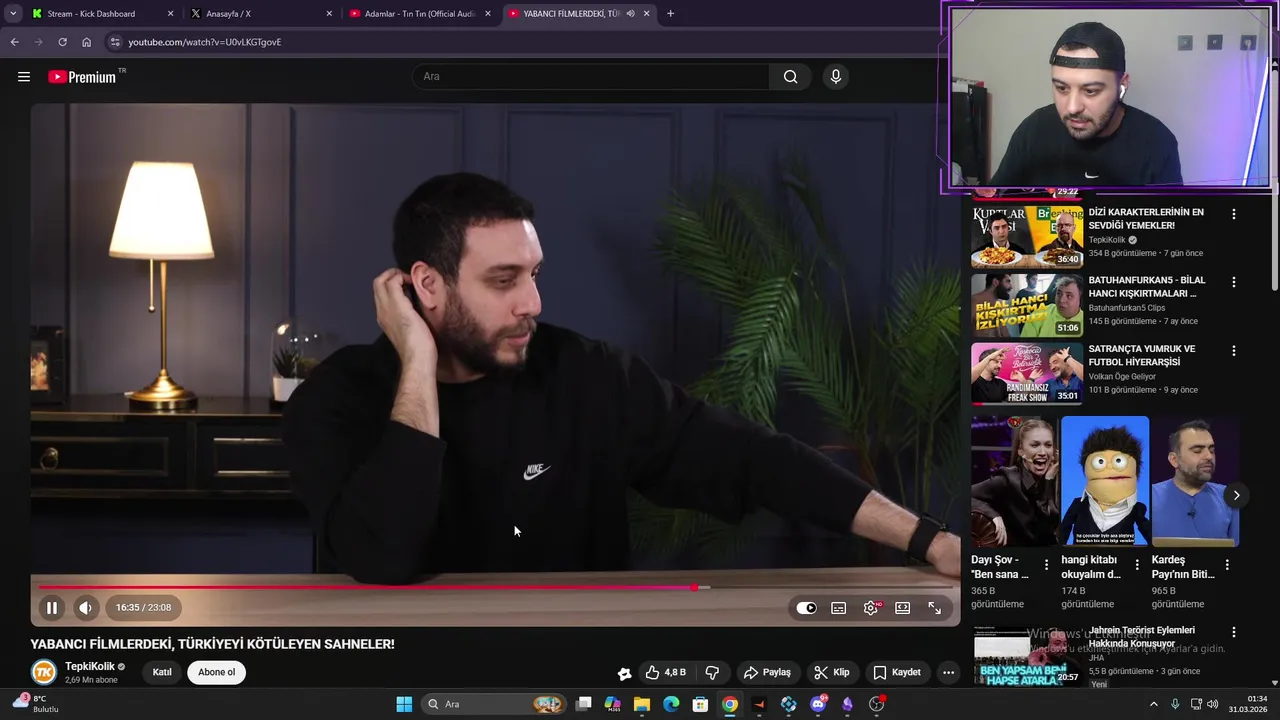Open Task View on the taskbar

click(584, 704)
